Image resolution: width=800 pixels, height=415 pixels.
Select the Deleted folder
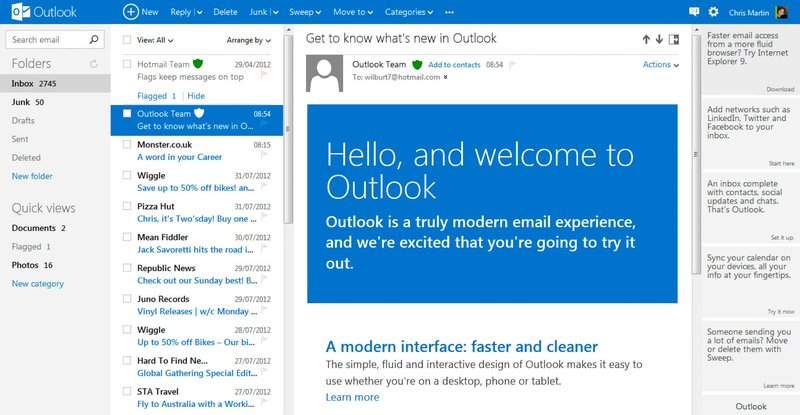55,158
